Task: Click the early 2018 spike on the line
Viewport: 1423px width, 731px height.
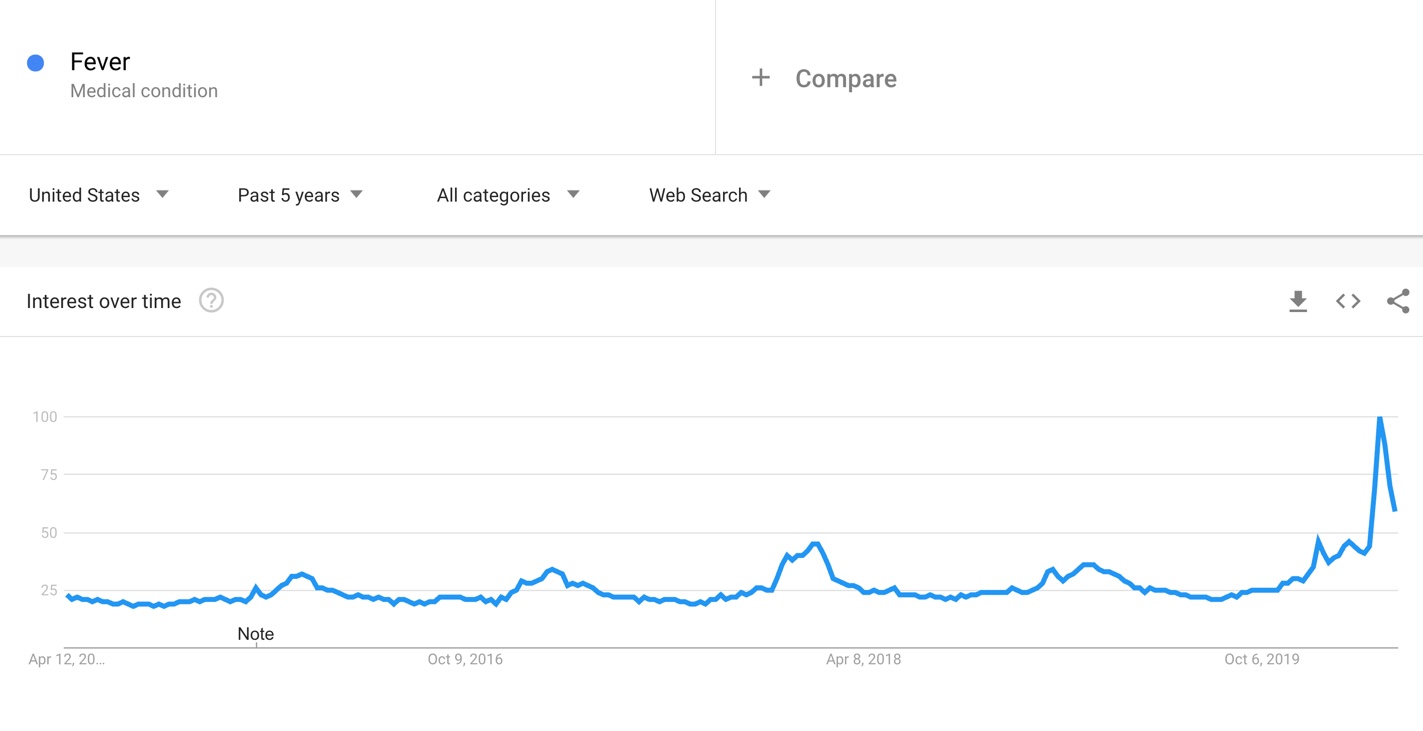Action: coord(816,545)
